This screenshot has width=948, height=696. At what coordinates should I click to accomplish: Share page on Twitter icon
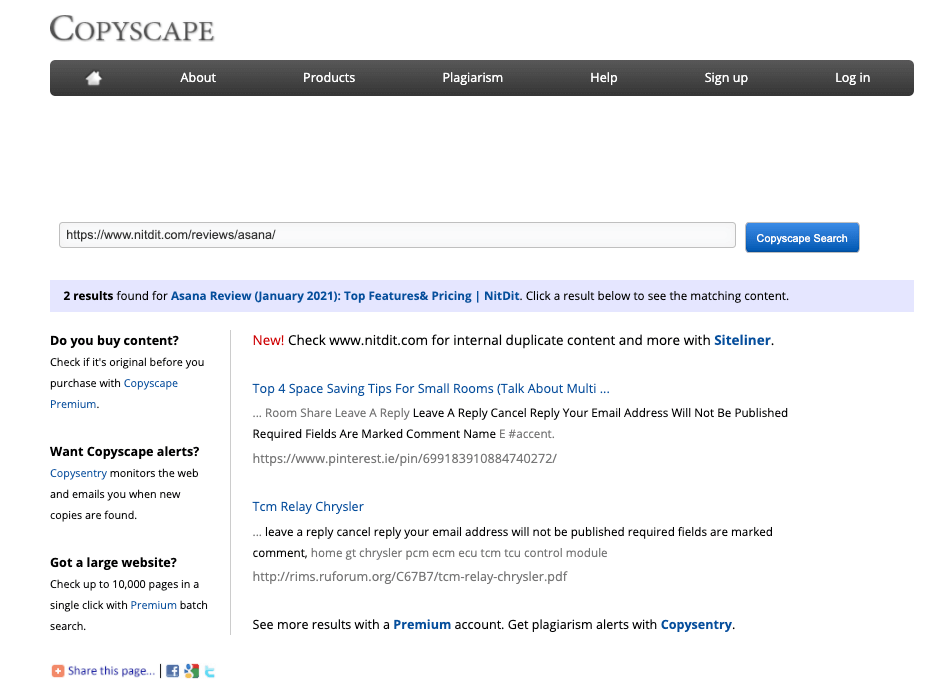[x=209, y=671]
